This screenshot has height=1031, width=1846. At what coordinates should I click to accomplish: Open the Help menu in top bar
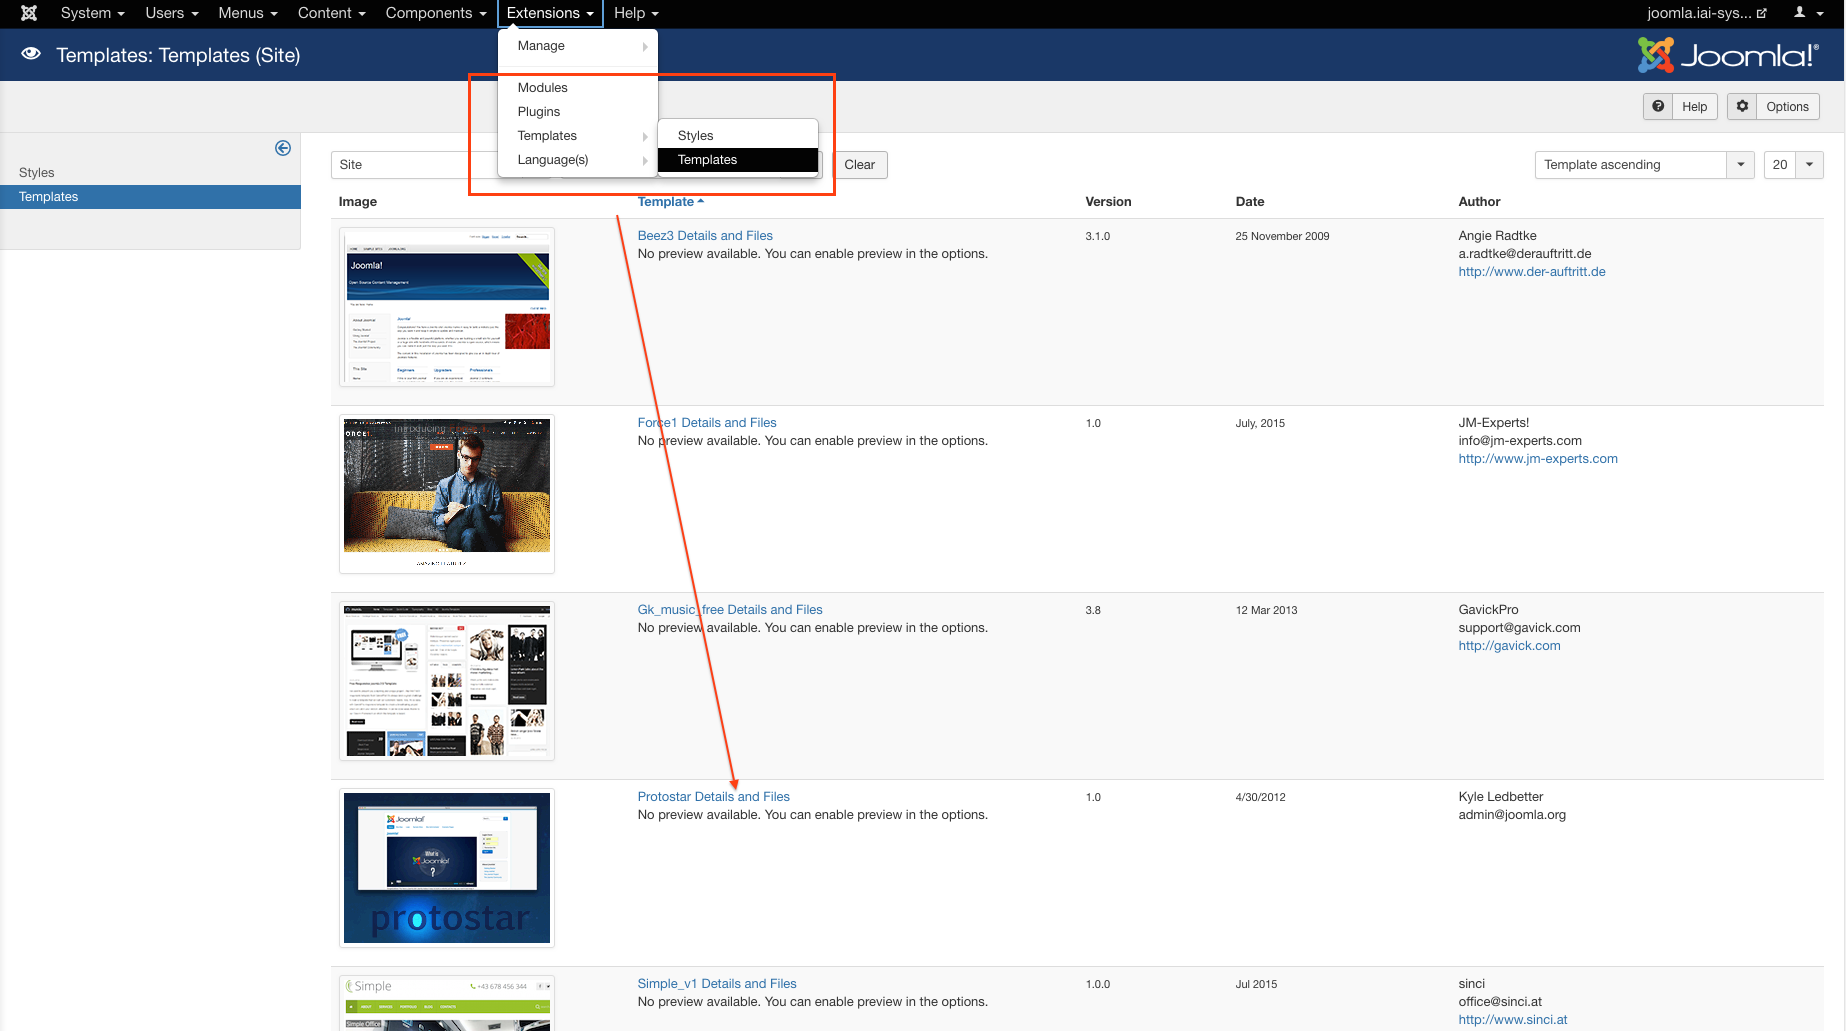pyautogui.click(x=636, y=13)
